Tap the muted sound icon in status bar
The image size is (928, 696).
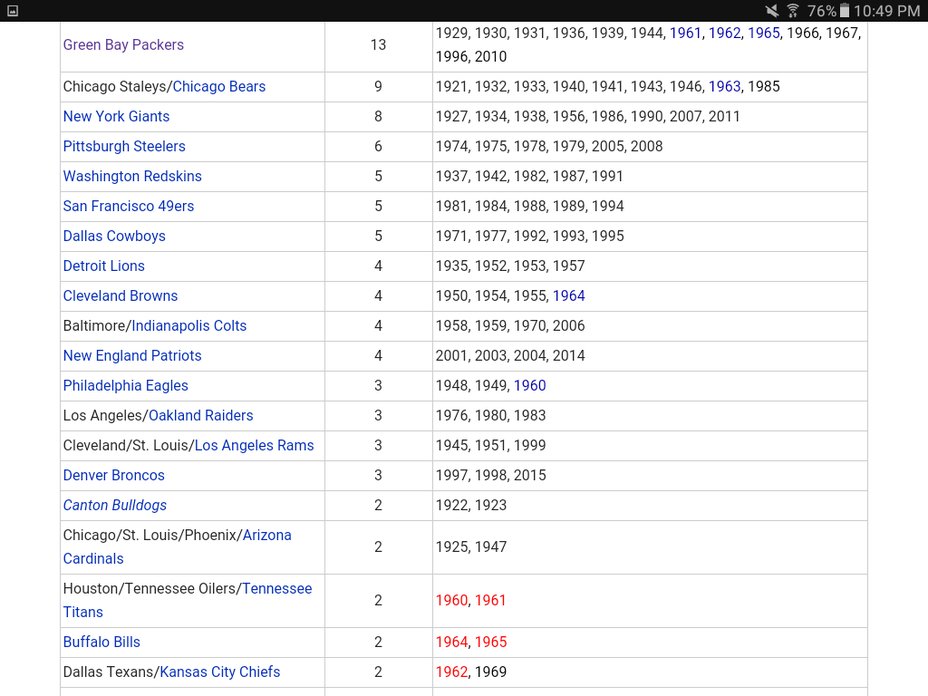coord(772,11)
